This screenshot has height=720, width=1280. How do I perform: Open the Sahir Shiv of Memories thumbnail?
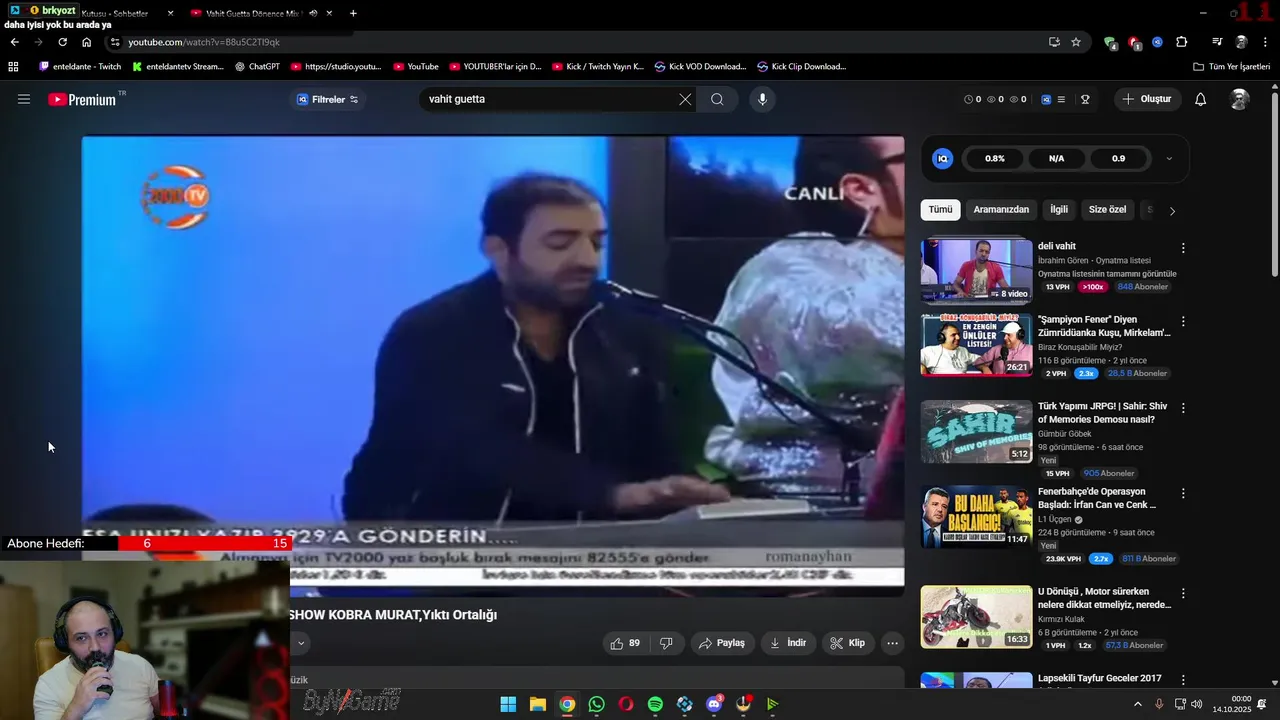pyautogui.click(x=976, y=432)
